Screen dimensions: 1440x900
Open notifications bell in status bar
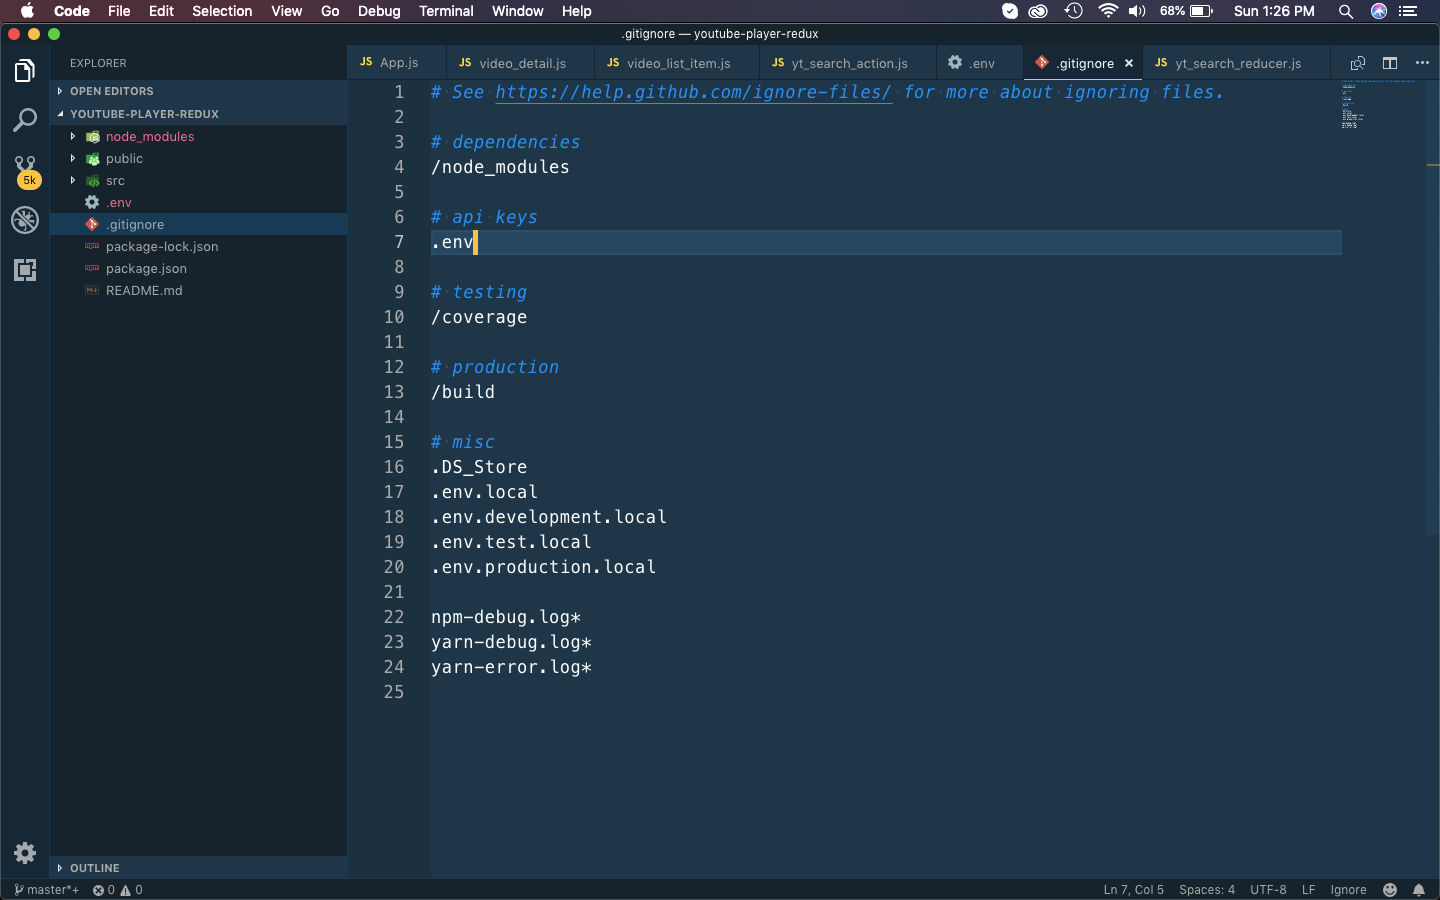pos(1419,890)
